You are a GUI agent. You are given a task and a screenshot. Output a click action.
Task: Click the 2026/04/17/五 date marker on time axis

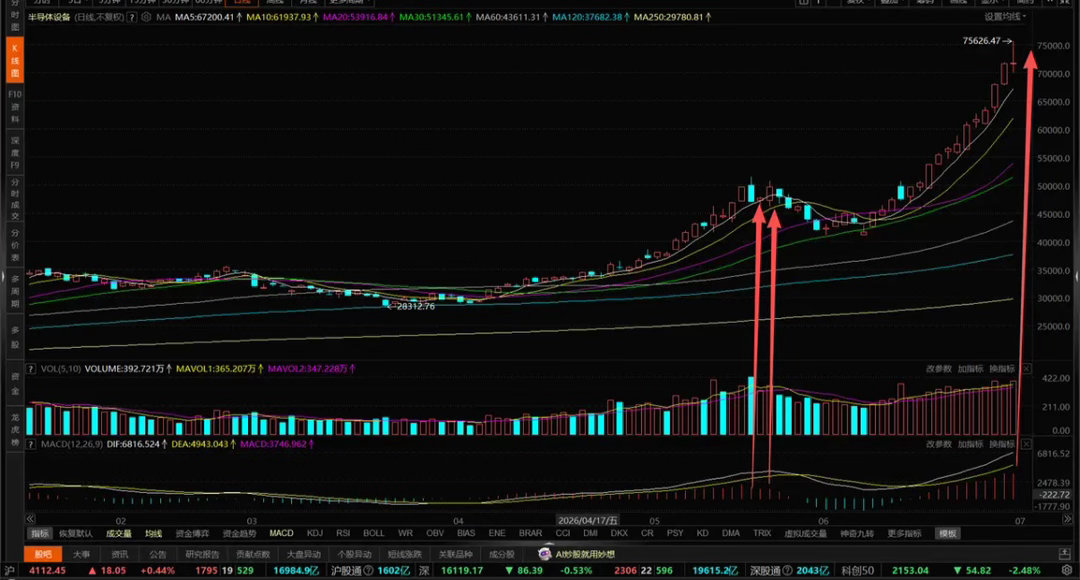[x=588, y=521]
